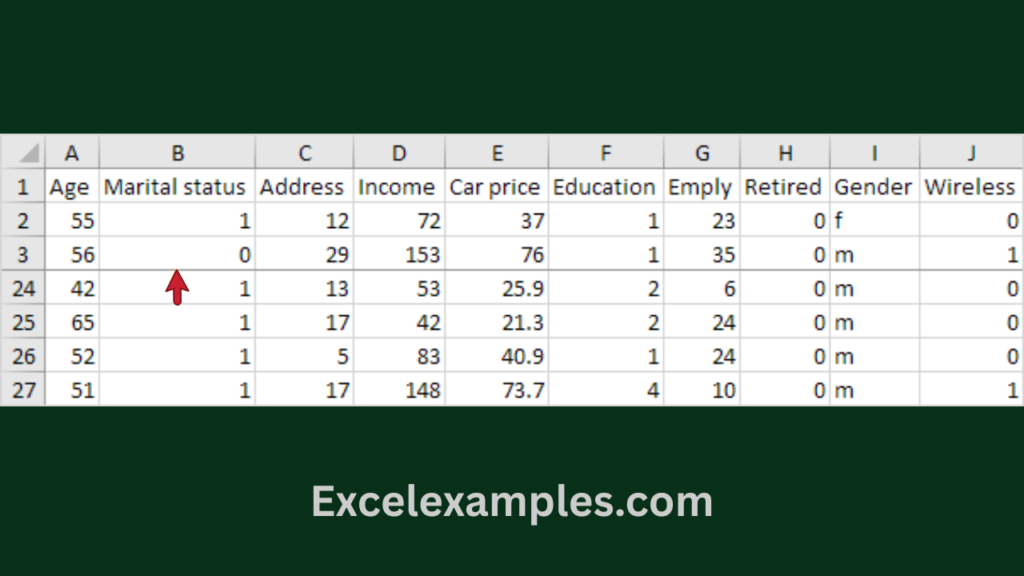Click the Select All corner triangle
Image resolution: width=1024 pixels, height=576 pixels.
pos(25,153)
